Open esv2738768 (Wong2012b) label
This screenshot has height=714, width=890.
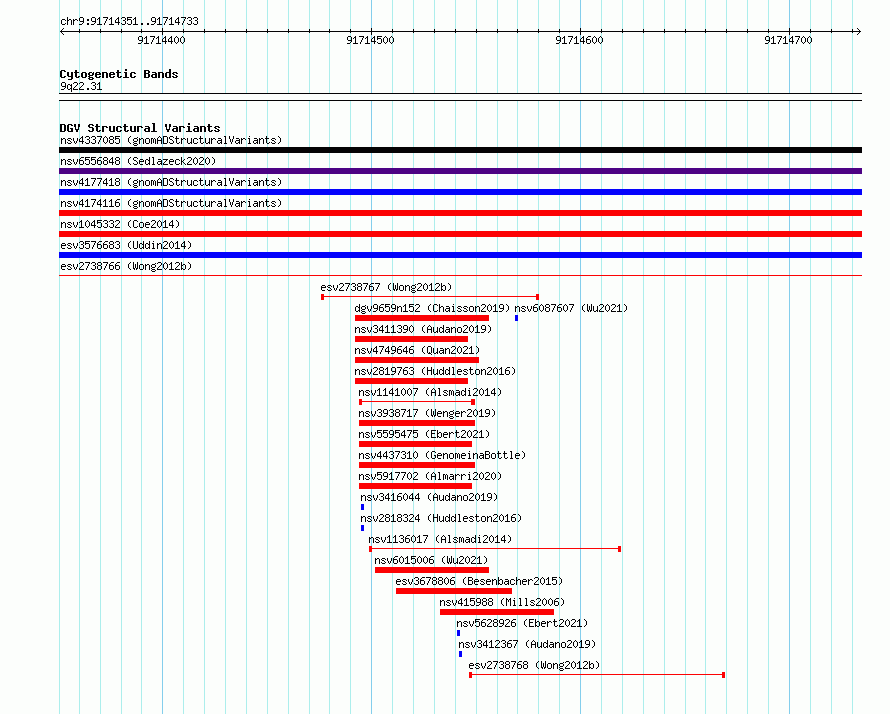click(534, 665)
